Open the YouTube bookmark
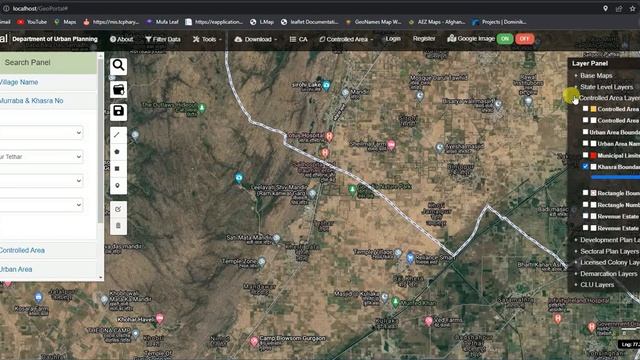Image resolution: width=640 pixels, height=360 pixels. click(32, 22)
